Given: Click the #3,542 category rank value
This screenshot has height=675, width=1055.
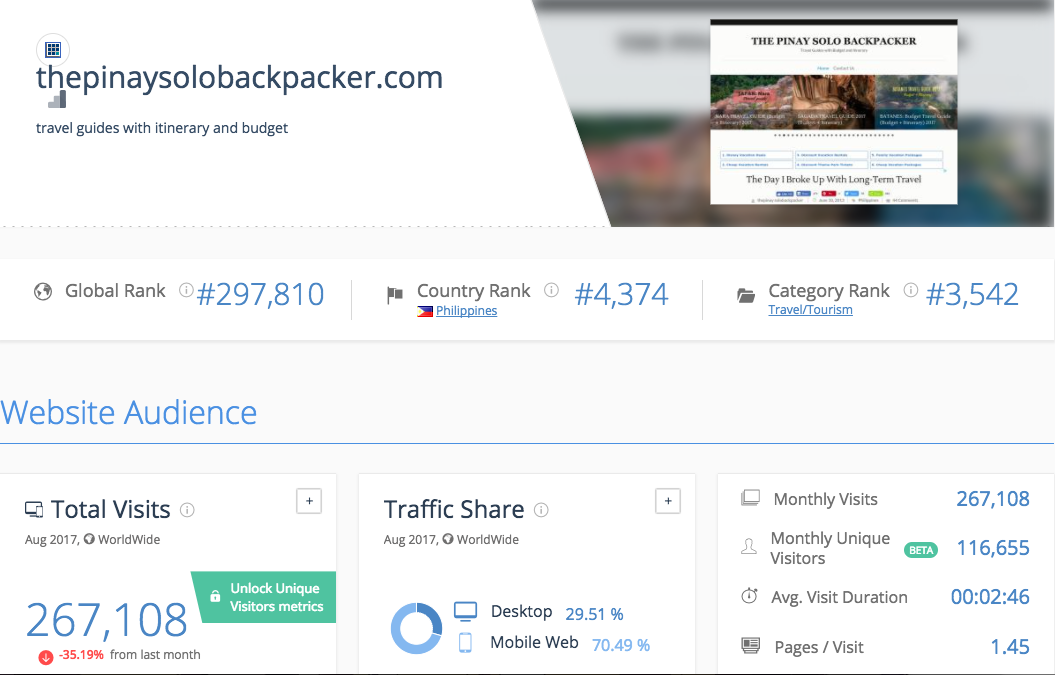Looking at the screenshot, I should [972, 295].
